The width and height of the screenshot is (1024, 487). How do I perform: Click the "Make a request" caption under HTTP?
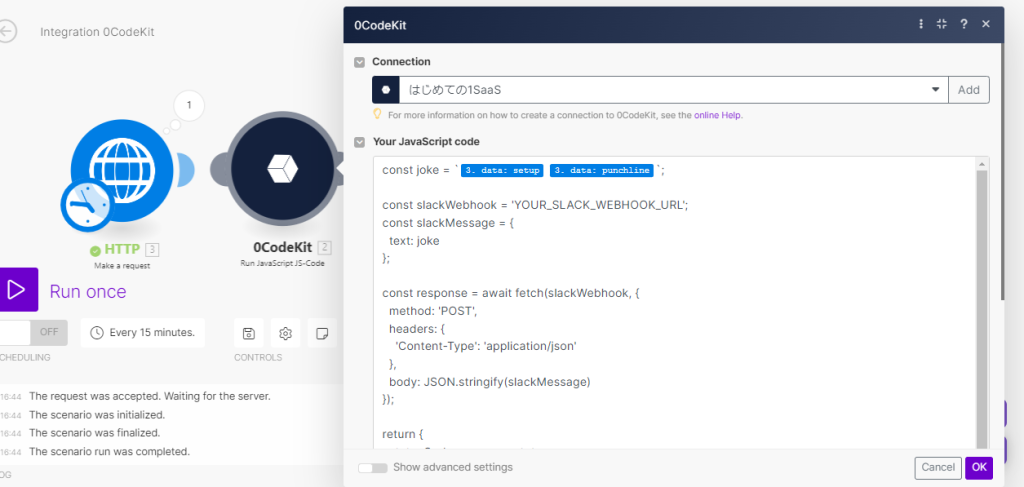(120, 266)
